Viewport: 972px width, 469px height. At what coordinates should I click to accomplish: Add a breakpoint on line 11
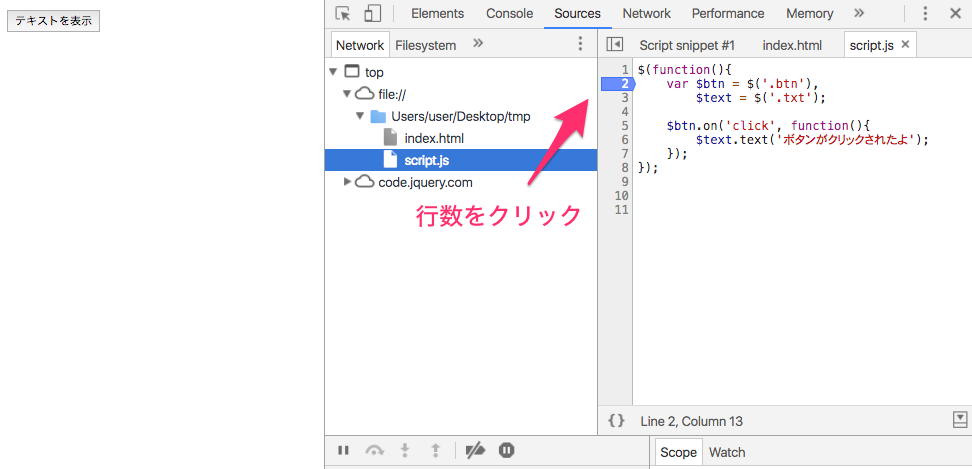622,210
